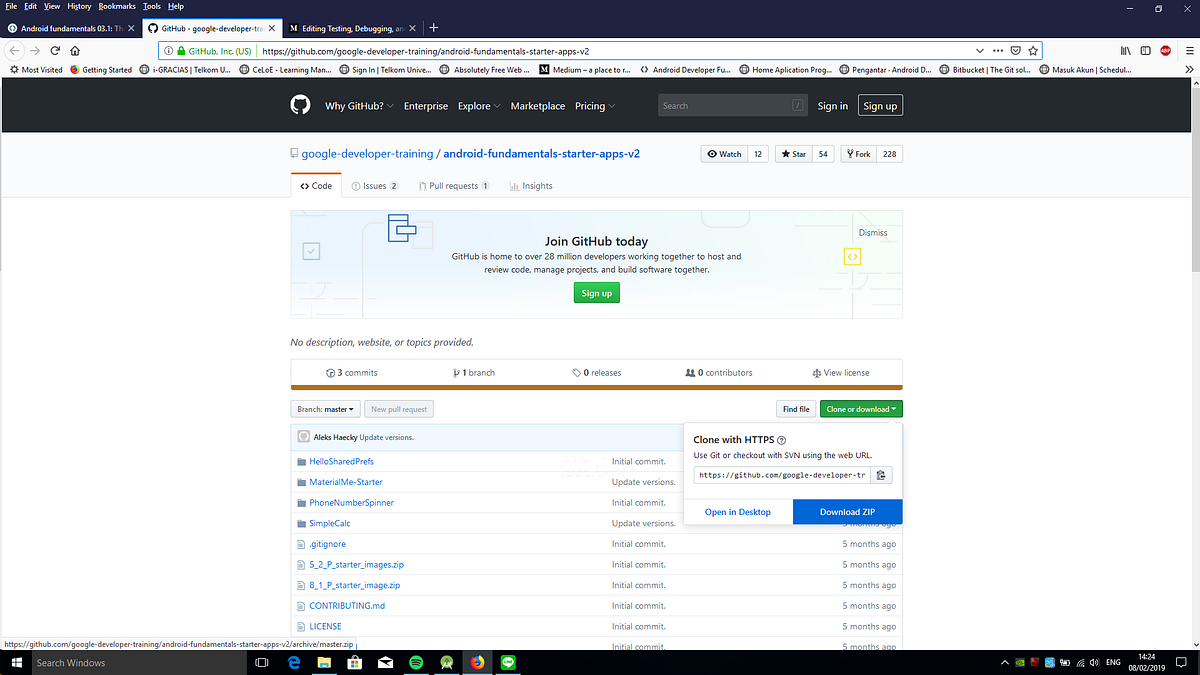Open GitHub homepage via the Octocat logo
Viewport: 1200px width, 675px height.
tap(299, 105)
